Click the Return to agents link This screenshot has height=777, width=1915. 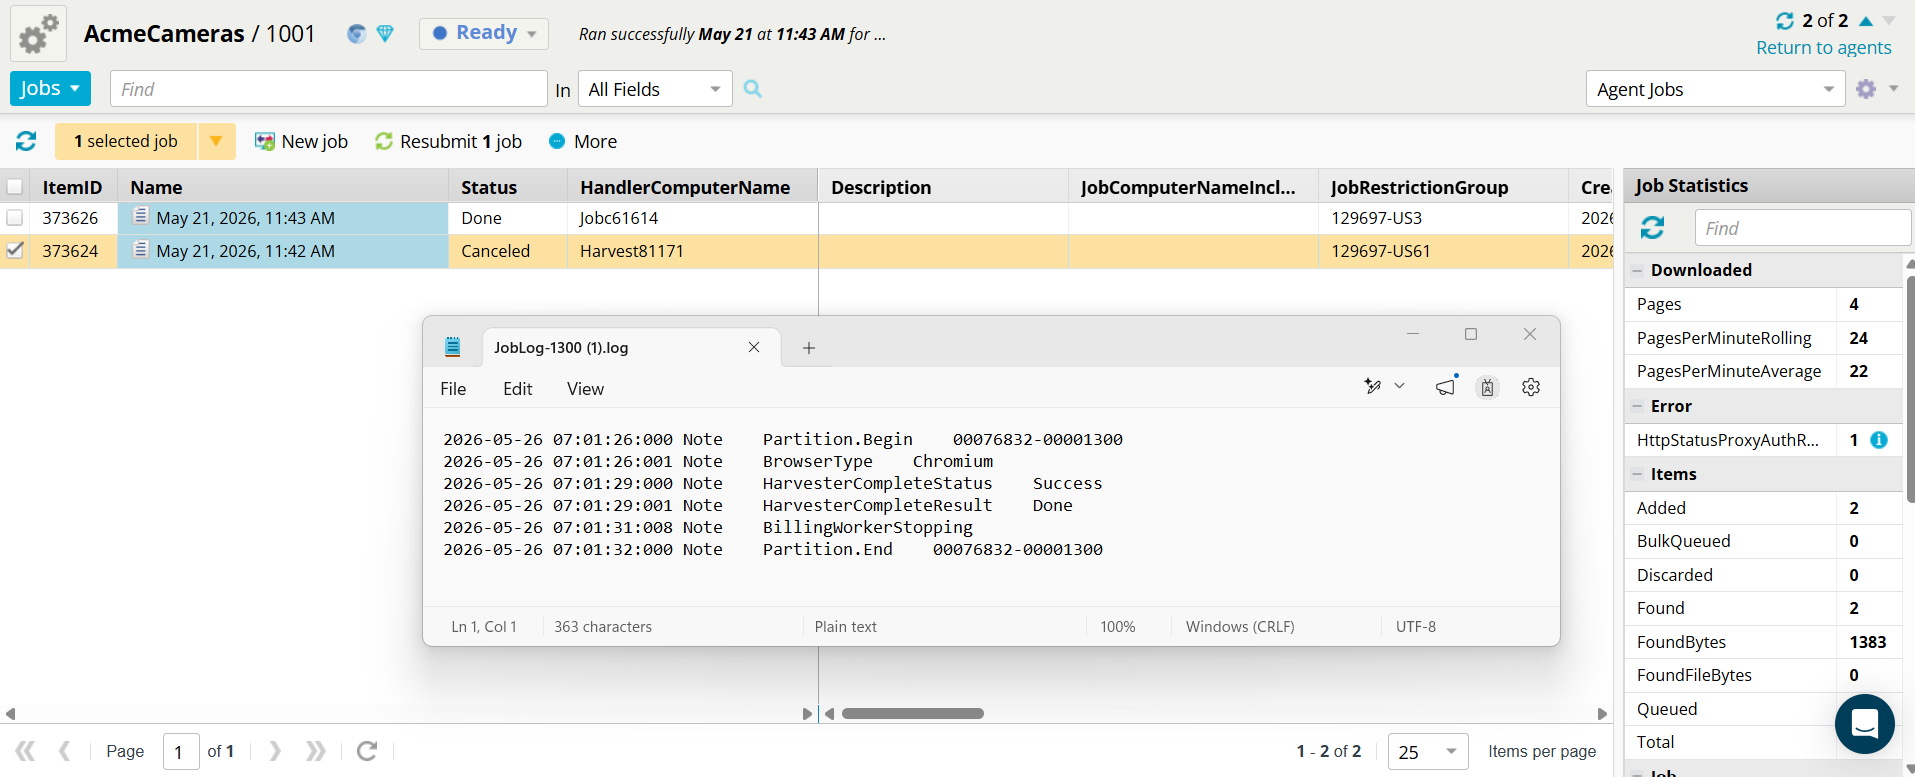[1823, 47]
